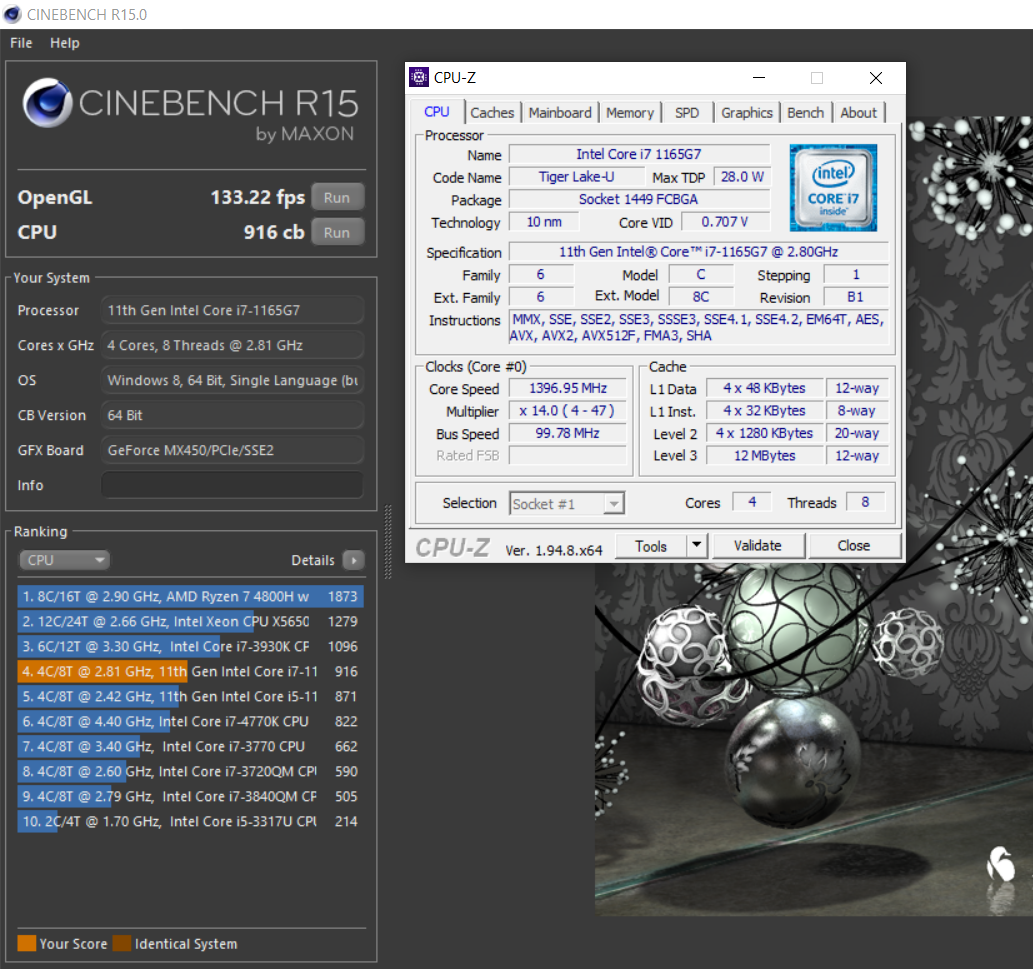Click the Cores x GHz field
The image size is (1033, 969).
232,345
